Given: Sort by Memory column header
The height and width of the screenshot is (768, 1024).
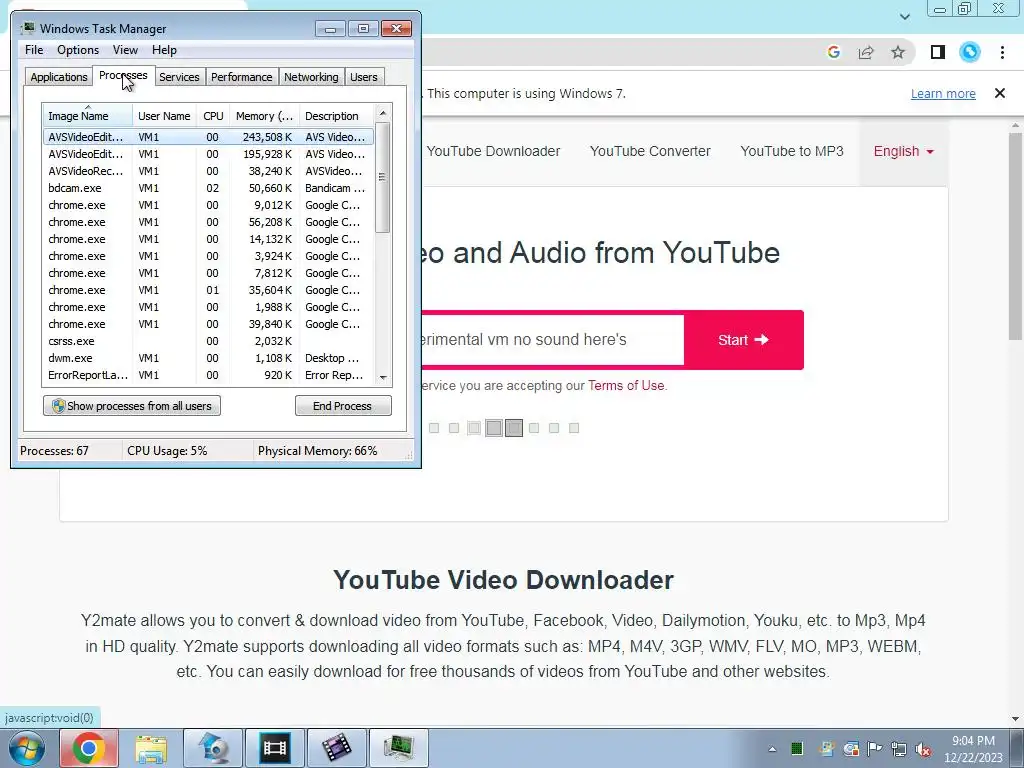Looking at the screenshot, I should [x=264, y=116].
